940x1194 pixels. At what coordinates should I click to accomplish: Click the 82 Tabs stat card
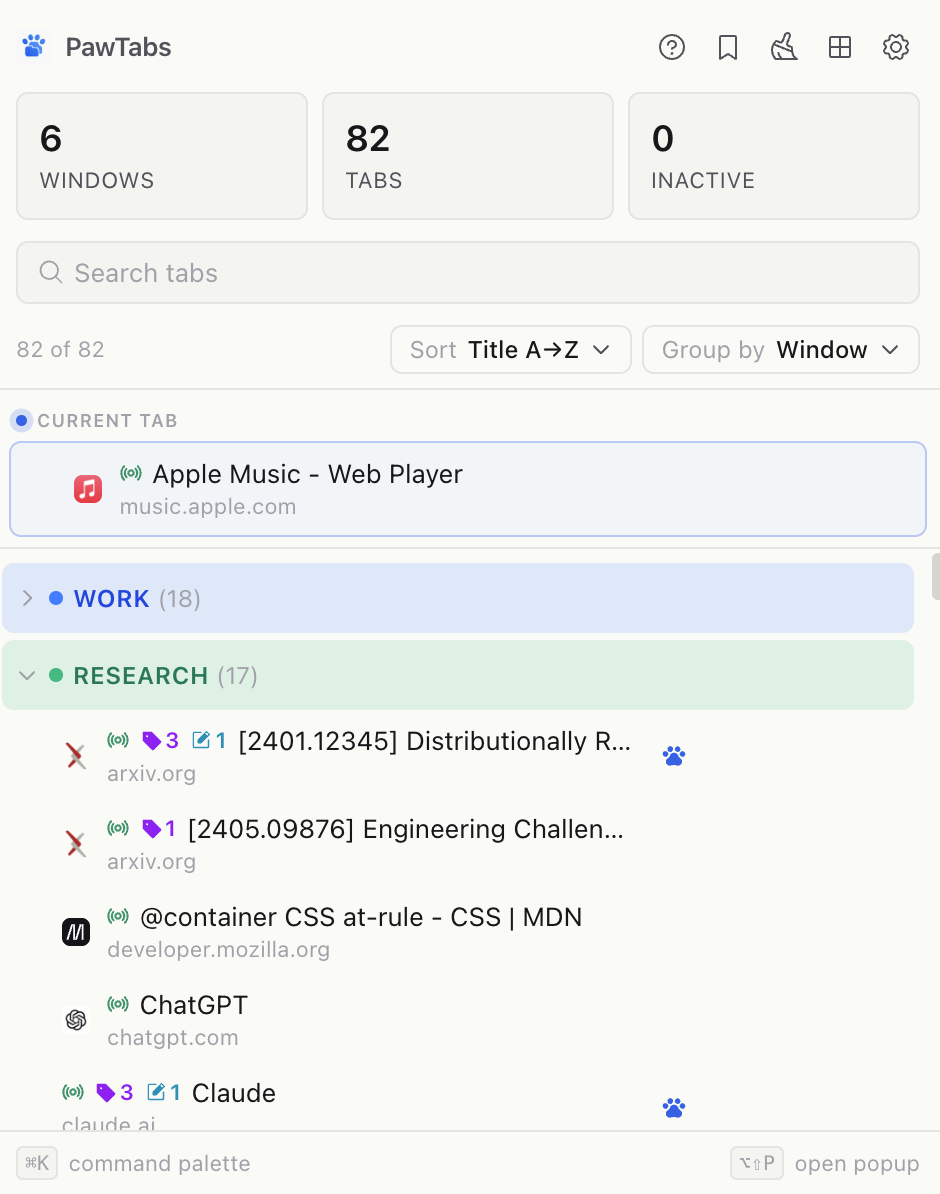[468, 156]
